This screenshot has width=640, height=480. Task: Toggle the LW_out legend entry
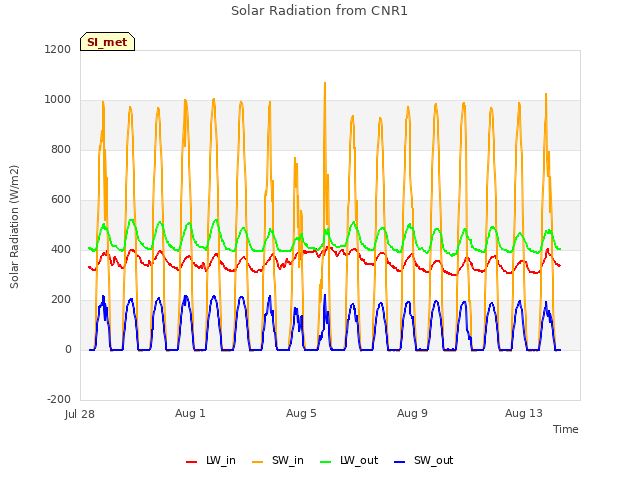(349, 461)
